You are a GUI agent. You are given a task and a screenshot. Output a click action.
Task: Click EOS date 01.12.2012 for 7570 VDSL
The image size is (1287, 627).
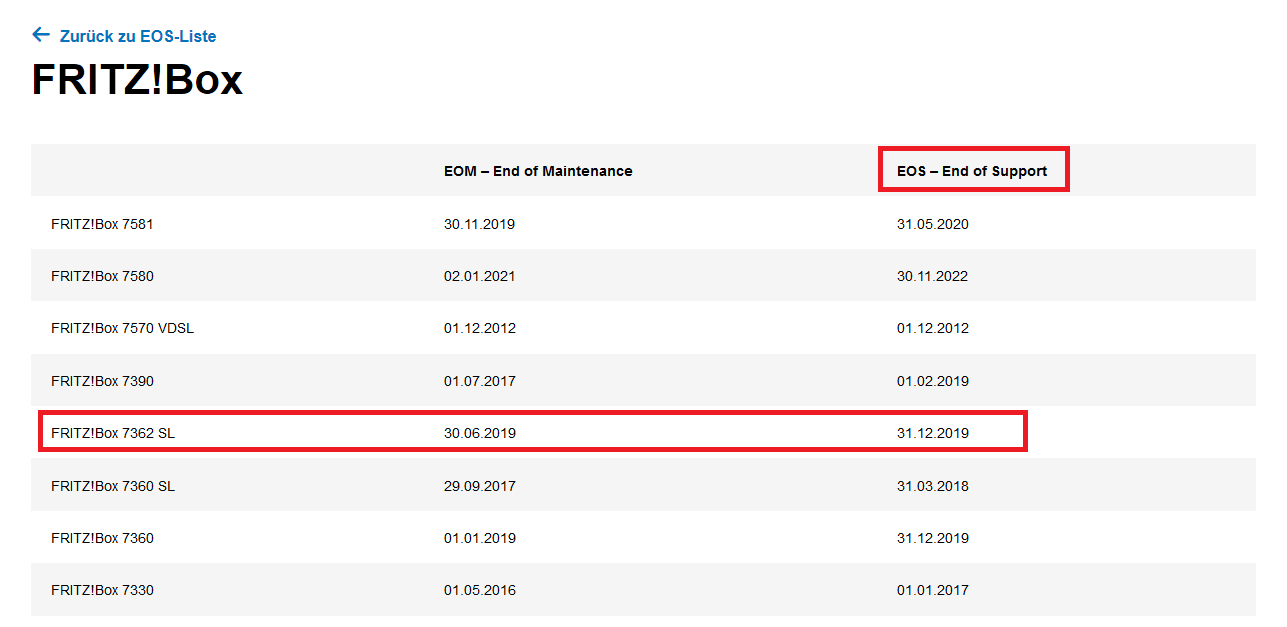(933, 328)
